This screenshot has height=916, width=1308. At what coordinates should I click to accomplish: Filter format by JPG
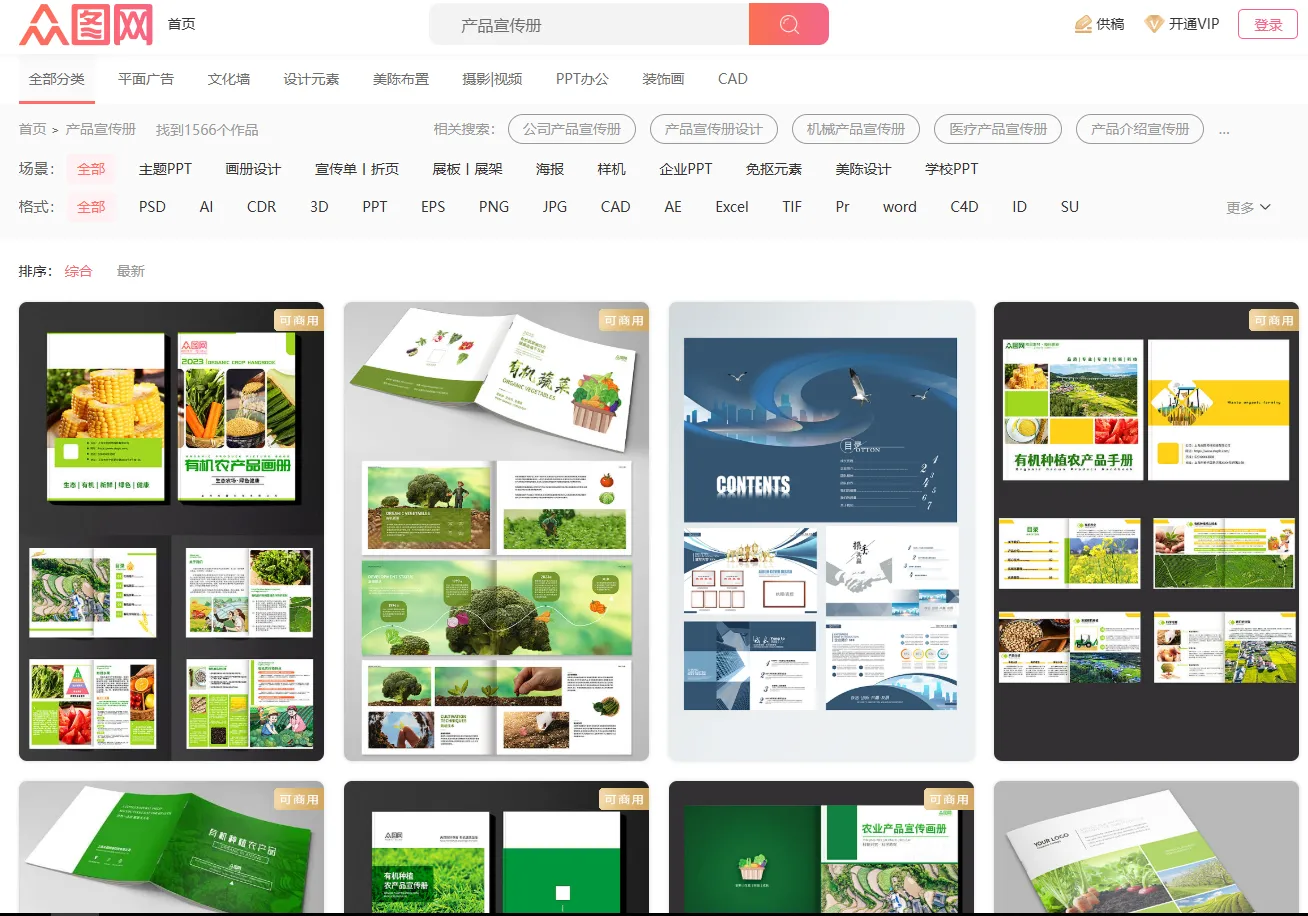555,207
